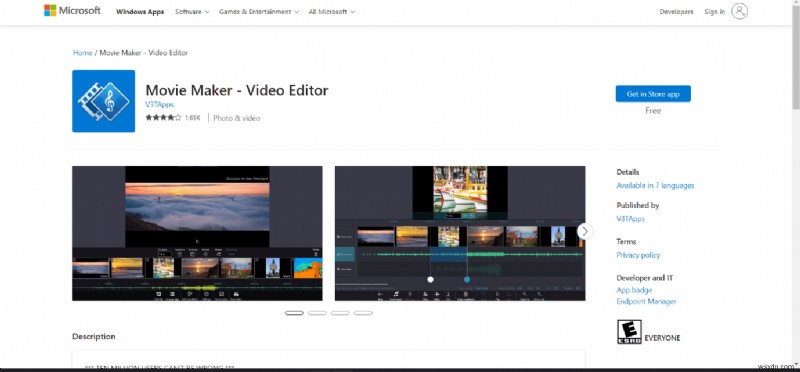Click the blue timeline marker handle
The height and width of the screenshot is (372, 800).
coord(467,279)
